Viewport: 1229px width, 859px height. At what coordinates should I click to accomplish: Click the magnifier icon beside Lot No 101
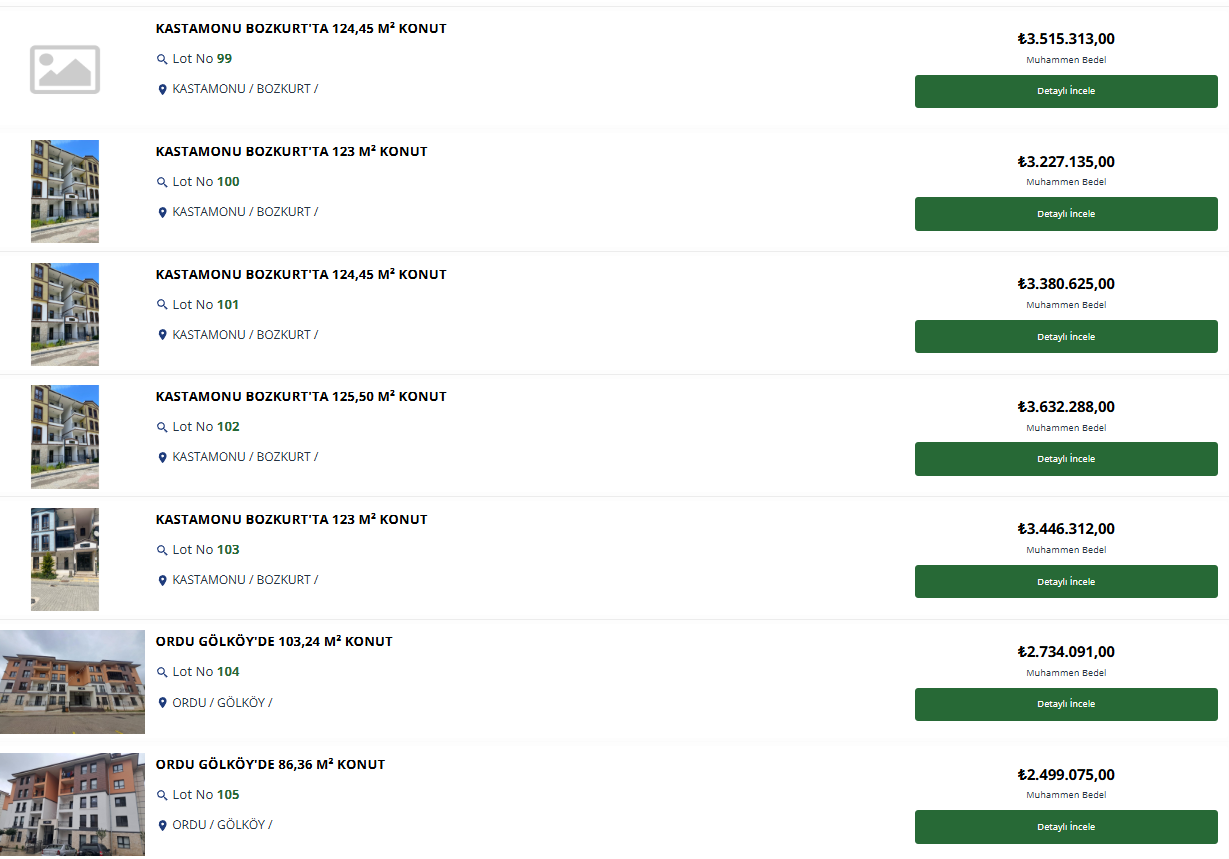[162, 305]
